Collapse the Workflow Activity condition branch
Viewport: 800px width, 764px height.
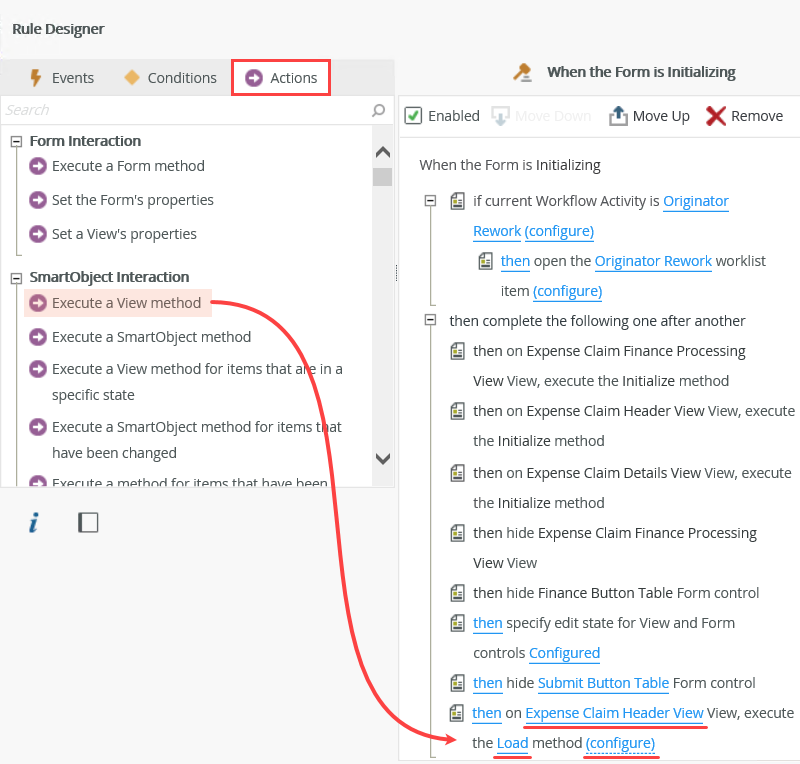point(430,200)
